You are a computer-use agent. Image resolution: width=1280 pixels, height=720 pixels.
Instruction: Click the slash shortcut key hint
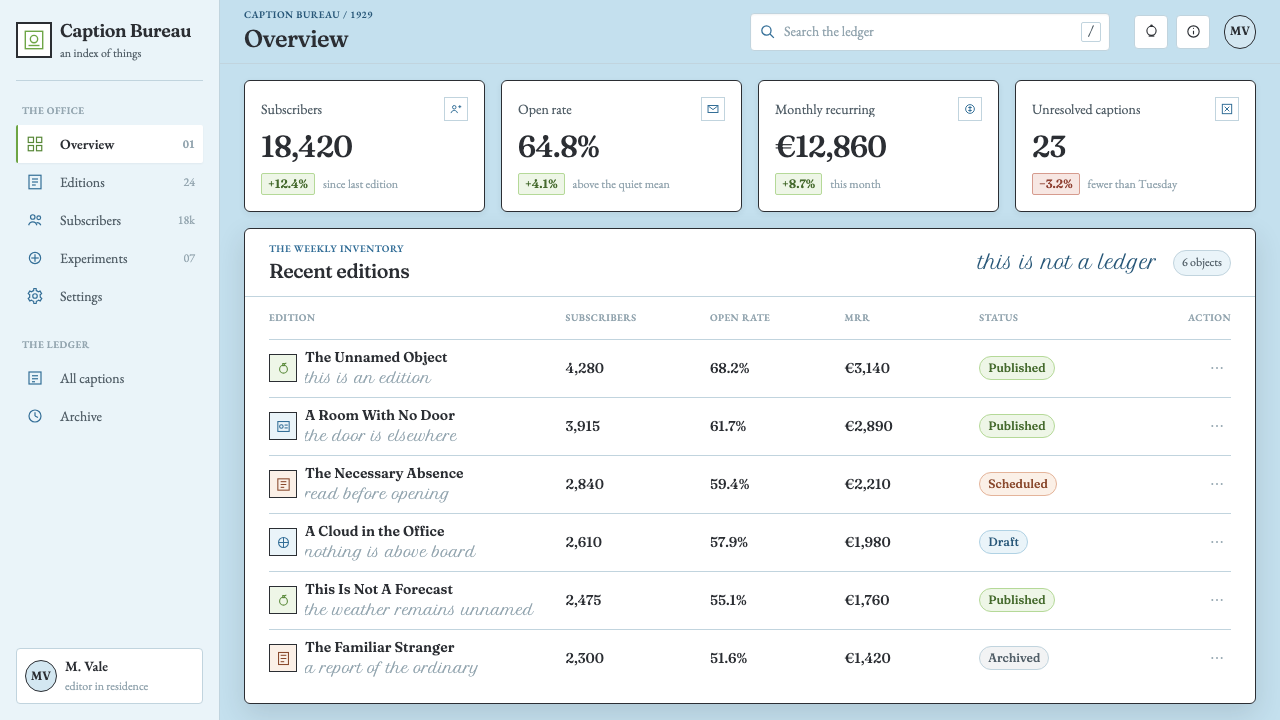tap(1091, 32)
